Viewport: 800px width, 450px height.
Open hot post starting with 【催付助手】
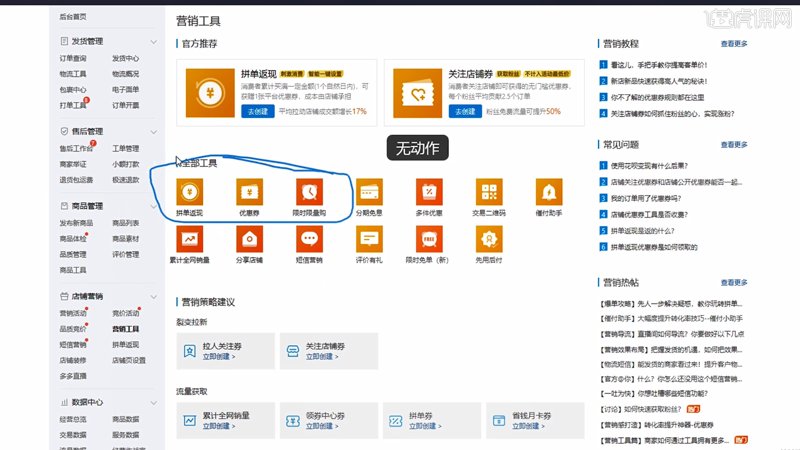tap(671, 318)
